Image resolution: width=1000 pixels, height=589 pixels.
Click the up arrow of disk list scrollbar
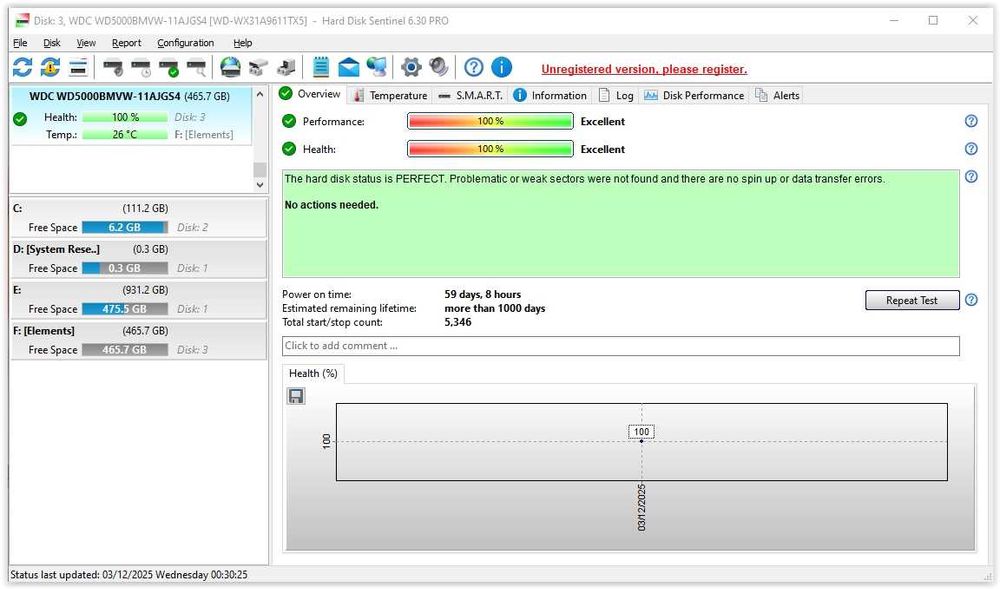[260, 94]
